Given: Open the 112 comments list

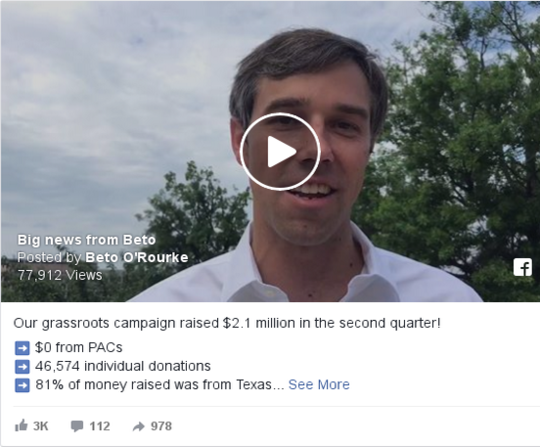Looking at the screenshot, I should tap(100, 426).
